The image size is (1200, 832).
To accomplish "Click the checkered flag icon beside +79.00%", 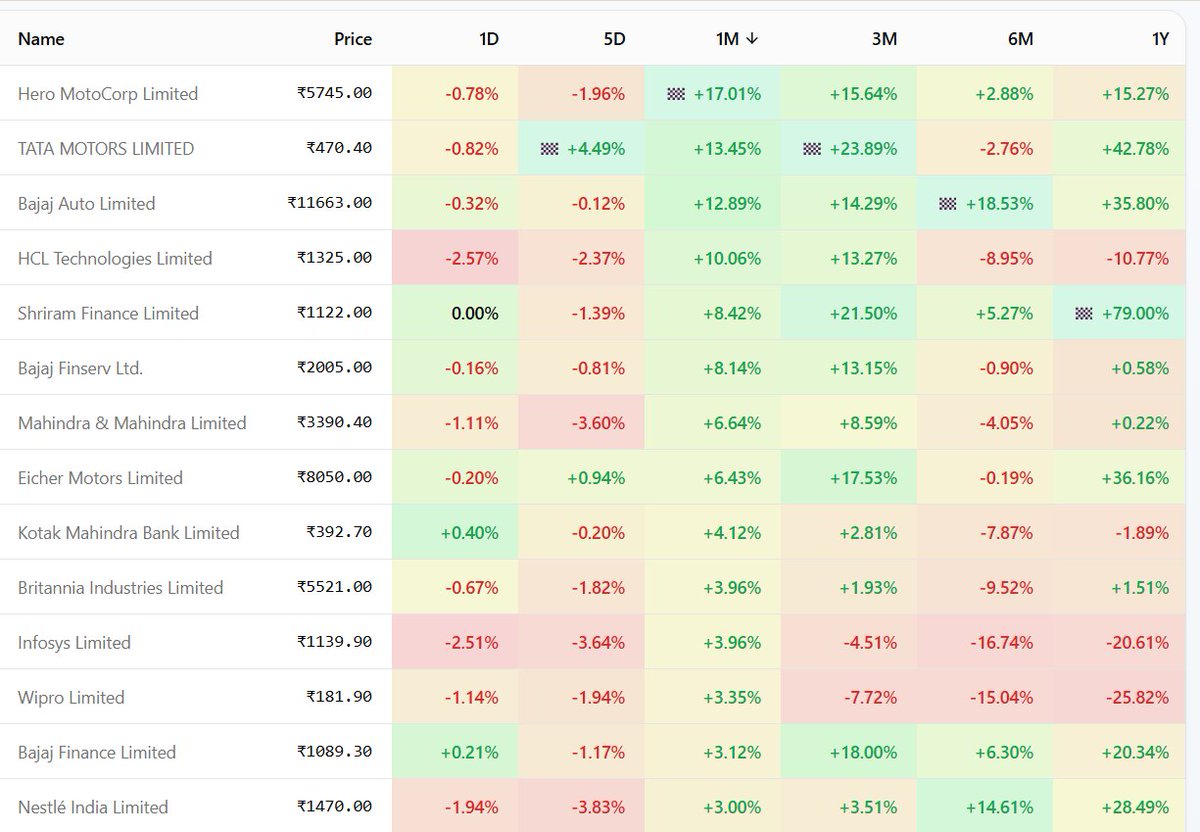I will tap(1084, 313).
